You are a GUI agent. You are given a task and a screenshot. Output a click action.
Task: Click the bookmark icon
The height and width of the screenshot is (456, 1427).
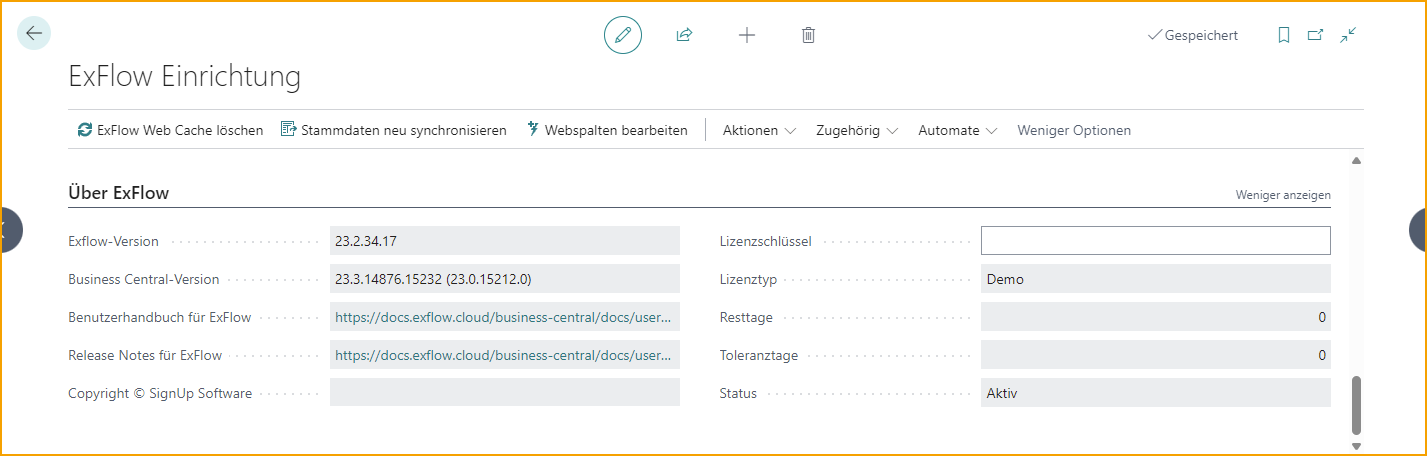1284,35
